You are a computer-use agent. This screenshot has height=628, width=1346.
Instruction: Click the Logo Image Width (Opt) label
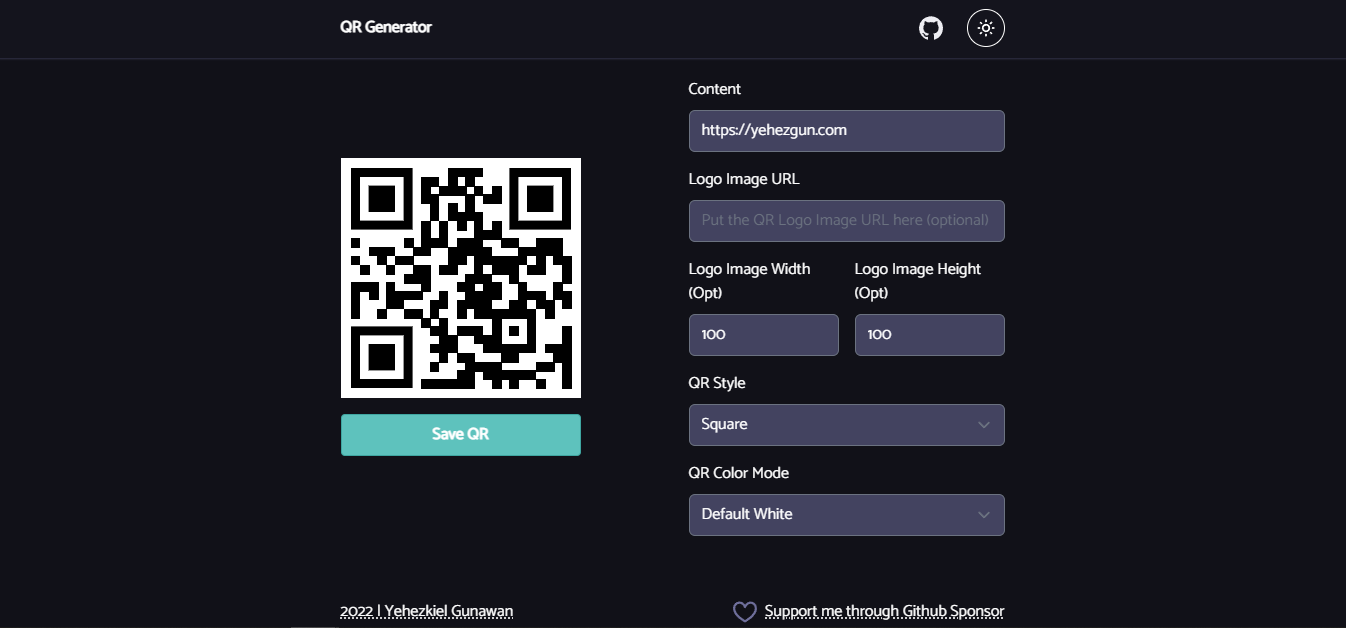coord(750,281)
